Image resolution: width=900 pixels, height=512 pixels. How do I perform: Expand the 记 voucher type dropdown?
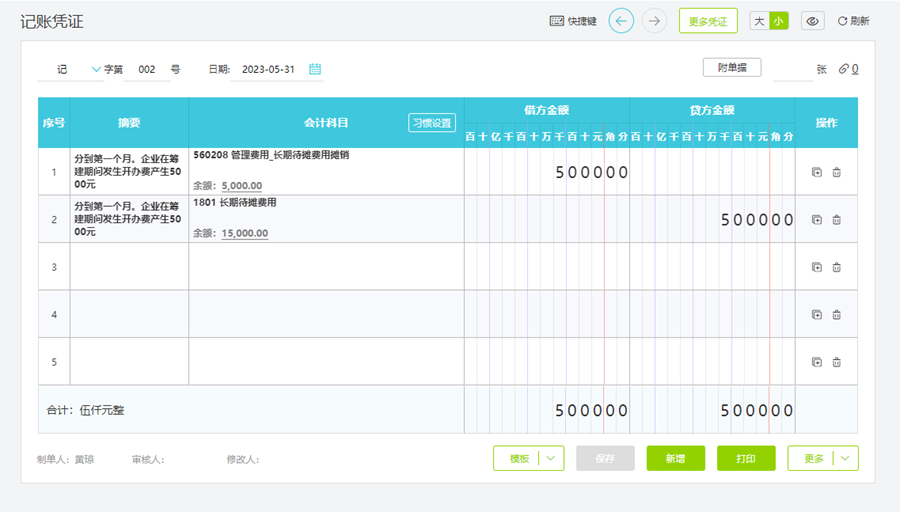pos(96,69)
